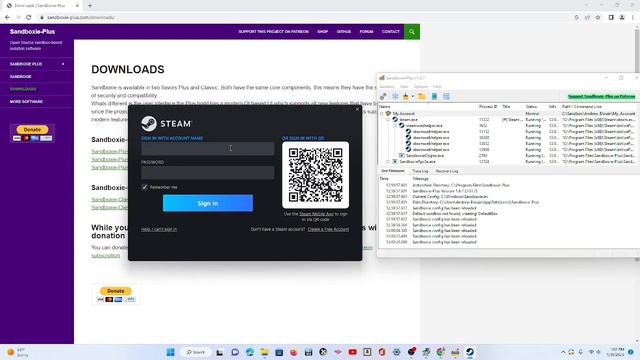
Task: Click the Steam Mobile App link
Action: point(316,214)
